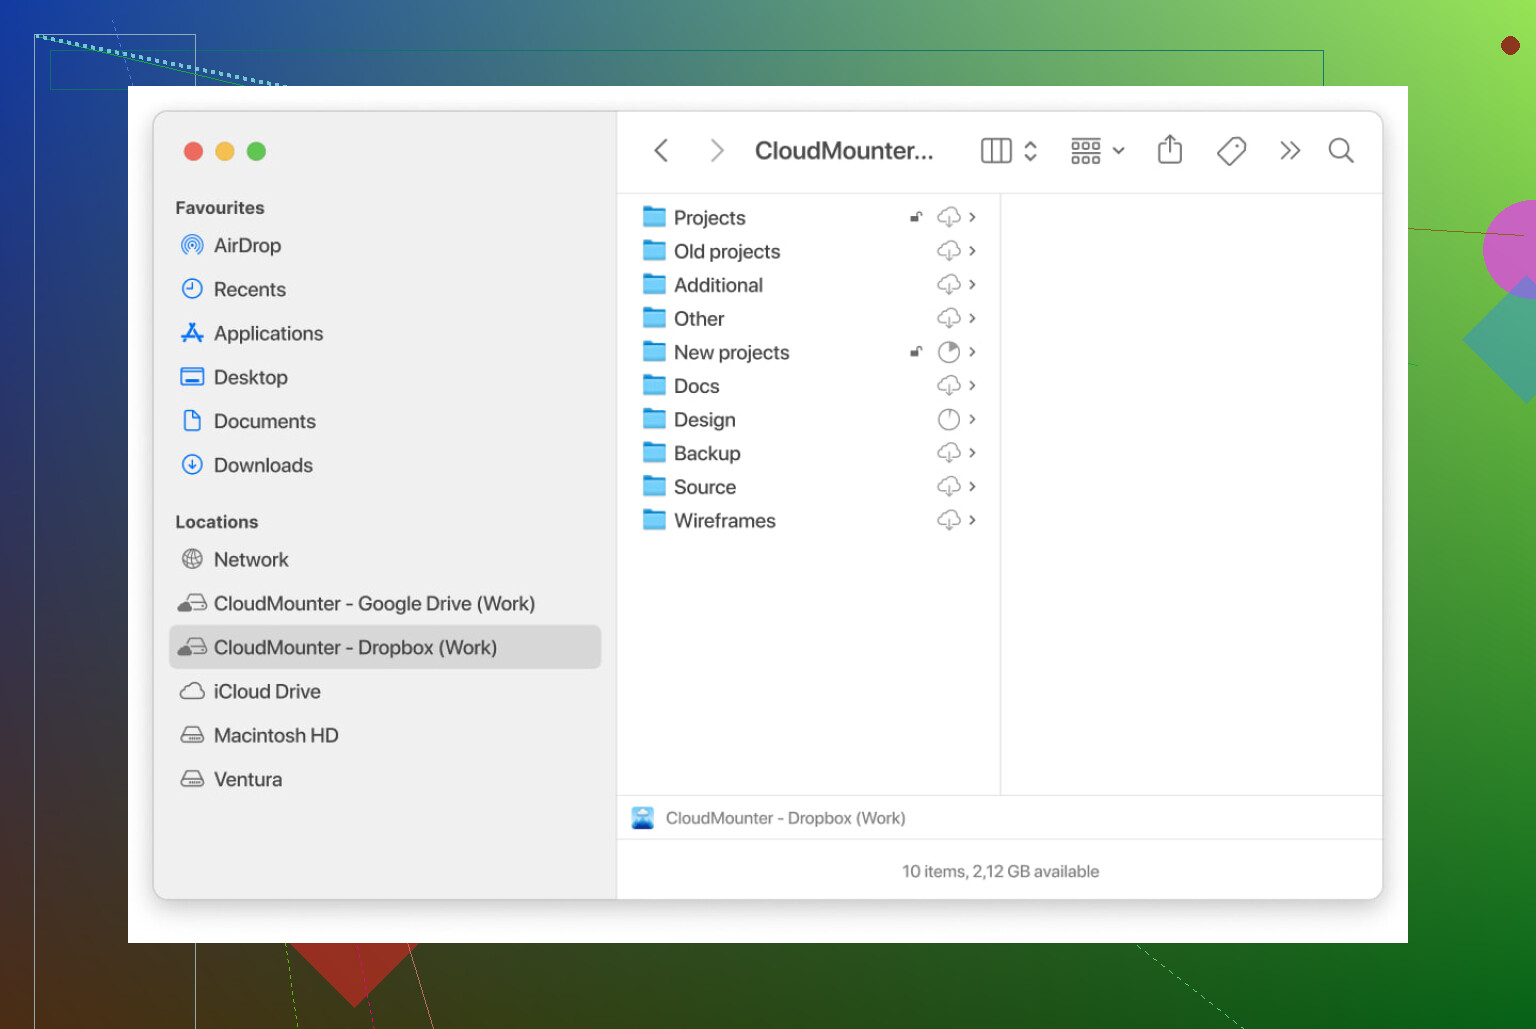This screenshot has width=1536, height=1029.
Task: Go back with the left chevron
Action: coord(661,151)
